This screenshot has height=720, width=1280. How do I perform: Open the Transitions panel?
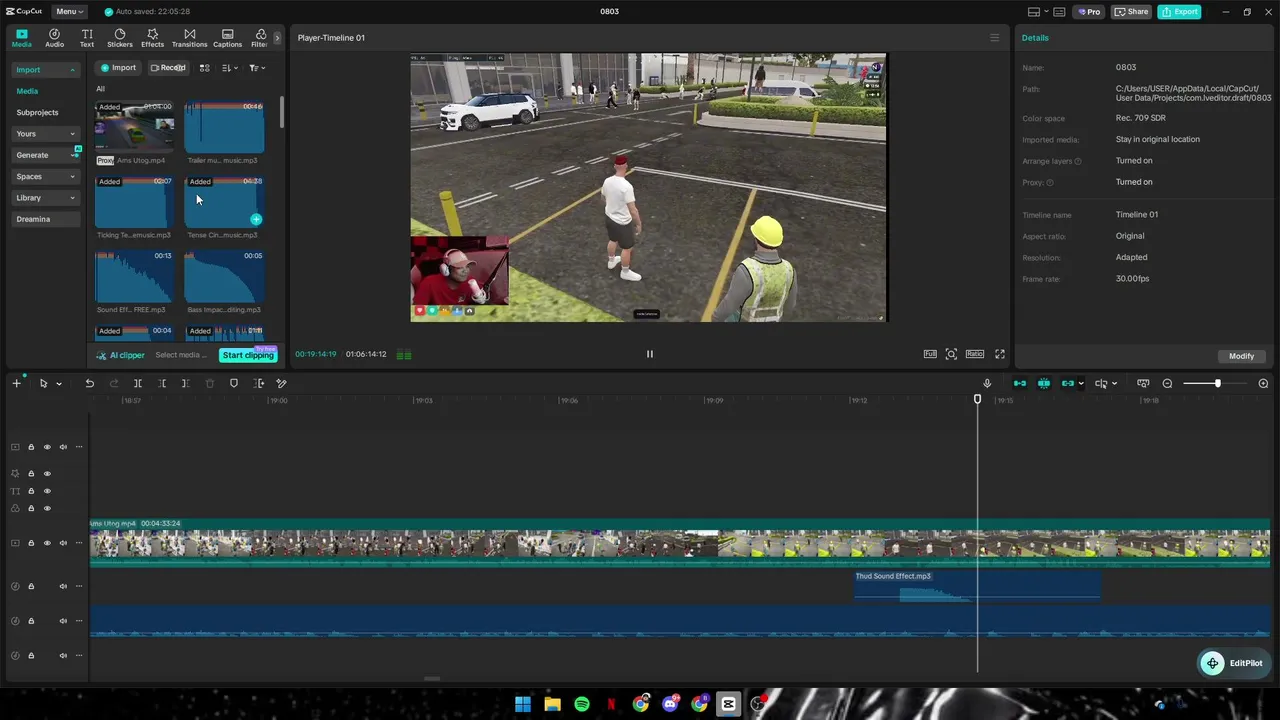point(189,38)
